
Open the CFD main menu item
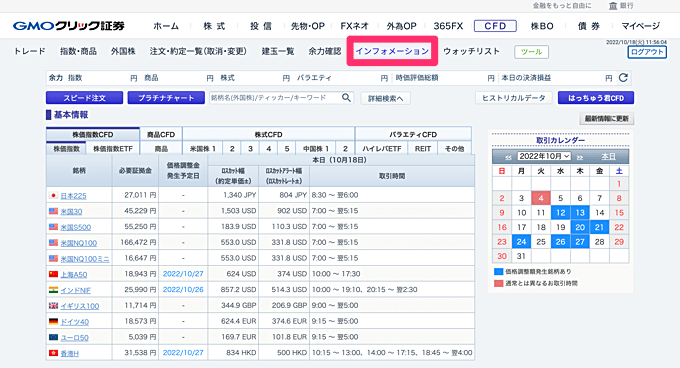click(x=495, y=26)
